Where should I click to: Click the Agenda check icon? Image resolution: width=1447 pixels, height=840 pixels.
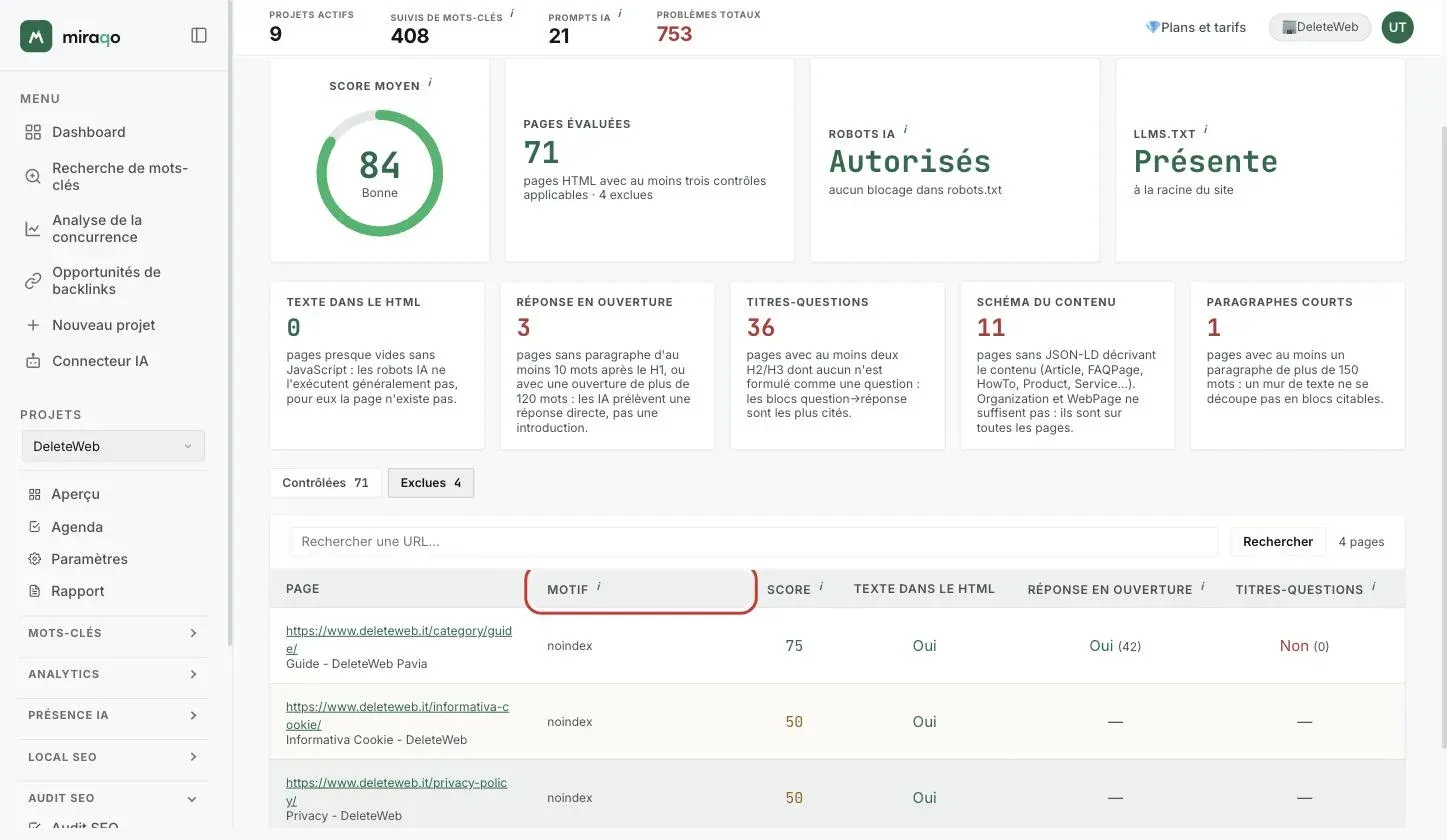(35, 527)
